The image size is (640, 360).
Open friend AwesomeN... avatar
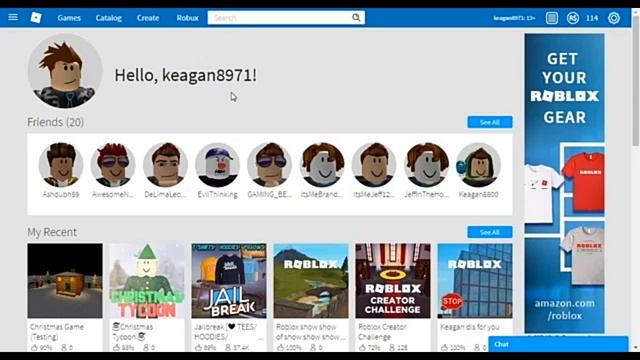pyautogui.click(x=113, y=164)
